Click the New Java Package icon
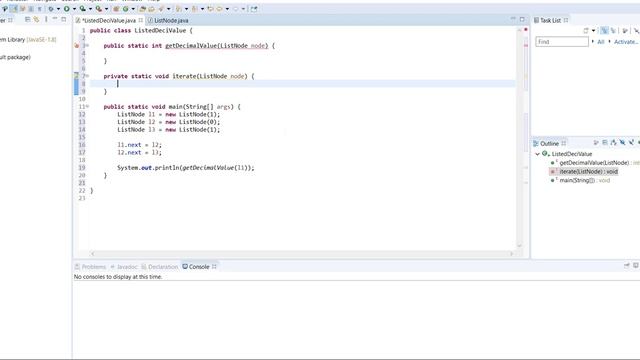 pyautogui.click(x=116, y=9)
